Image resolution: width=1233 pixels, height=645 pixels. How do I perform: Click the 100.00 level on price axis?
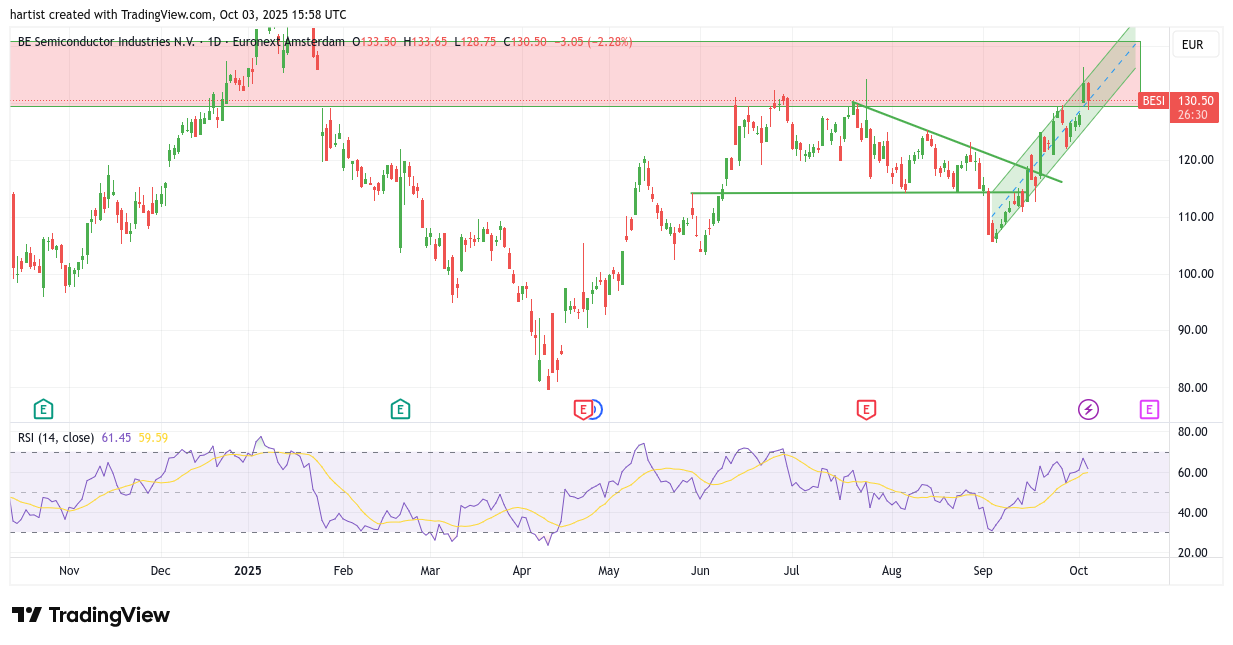pyautogui.click(x=1195, y=273)
